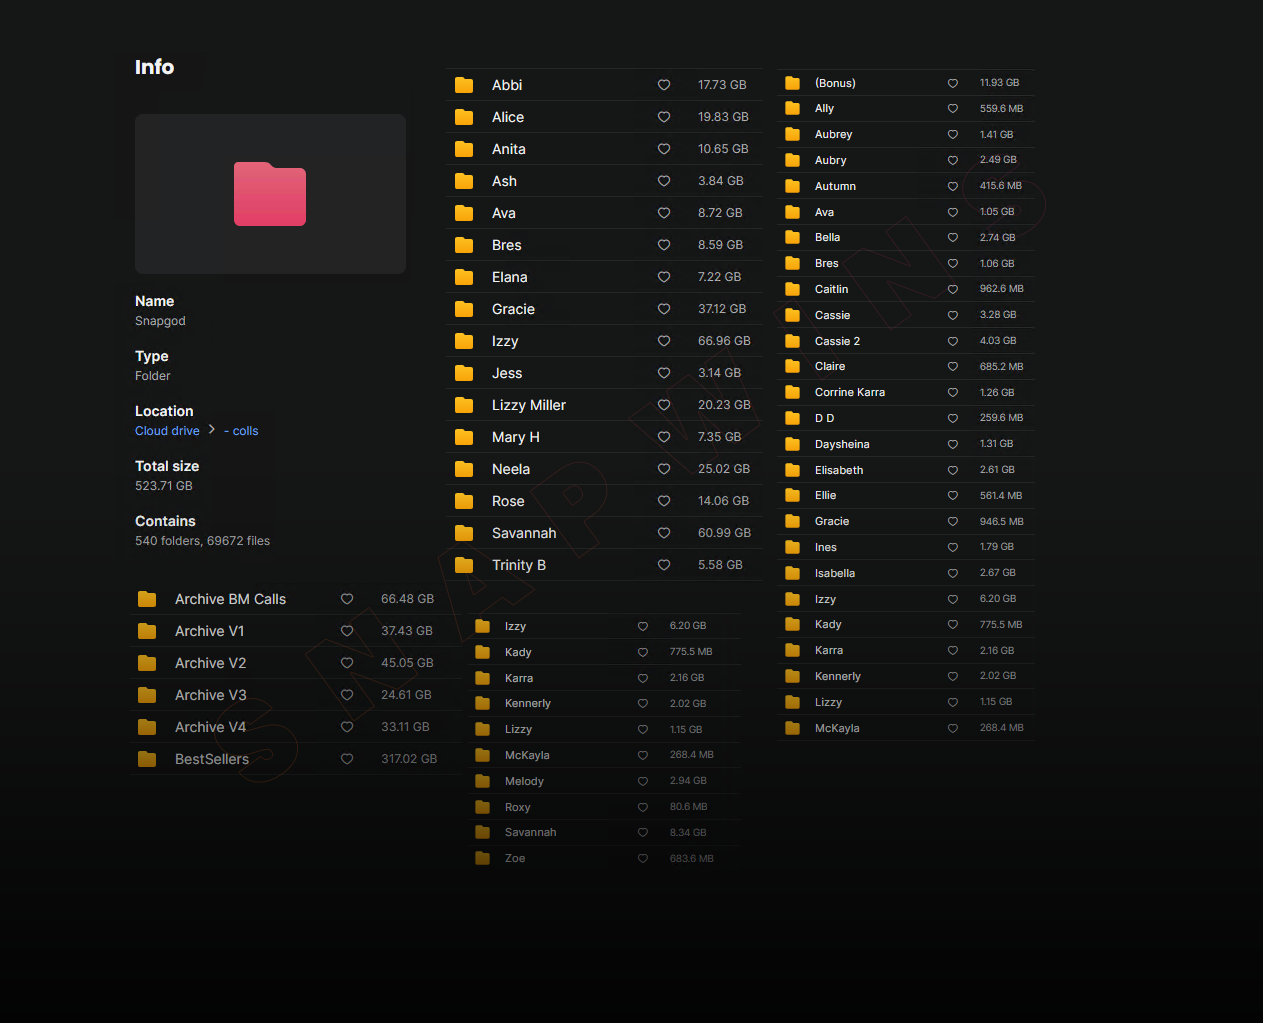Toggle the heart on Archive V3
The width and height of the screenshot is (1263, 1023).
(x=347, y=695)
